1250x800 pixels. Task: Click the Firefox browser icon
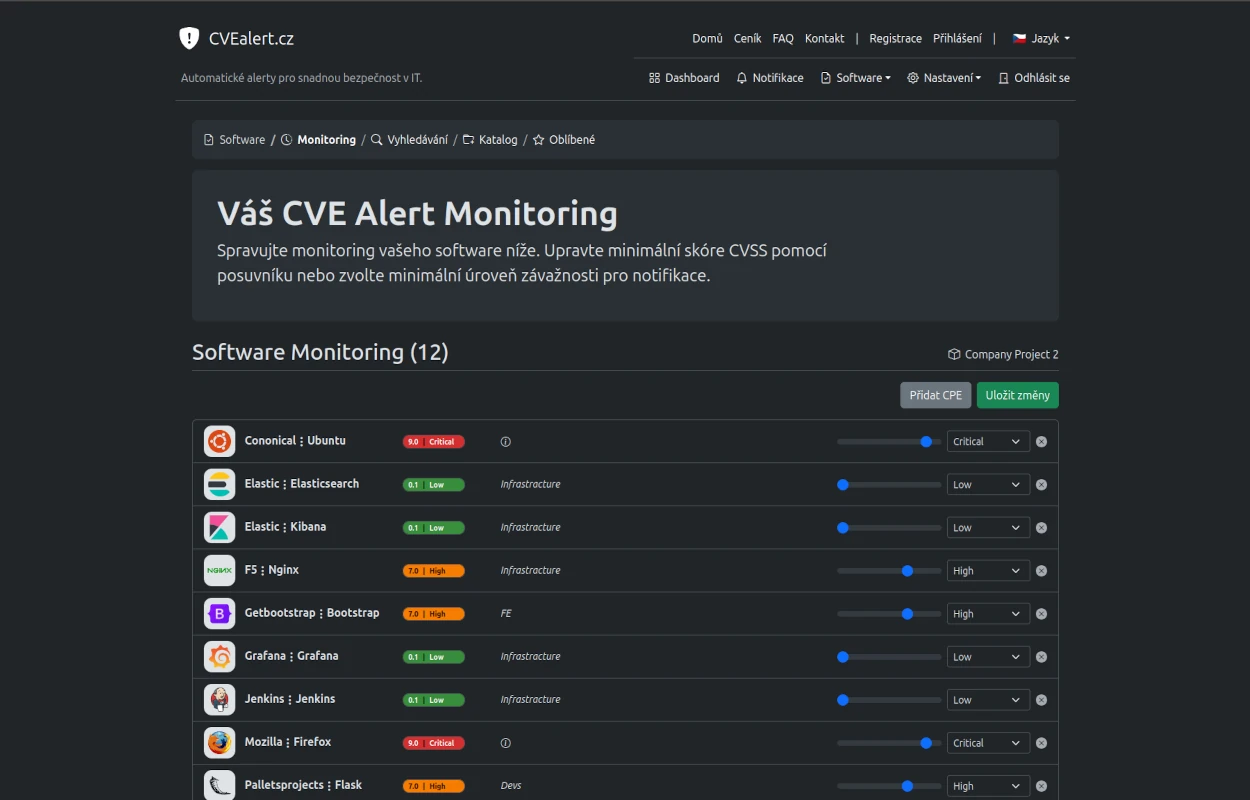(219, 742)
